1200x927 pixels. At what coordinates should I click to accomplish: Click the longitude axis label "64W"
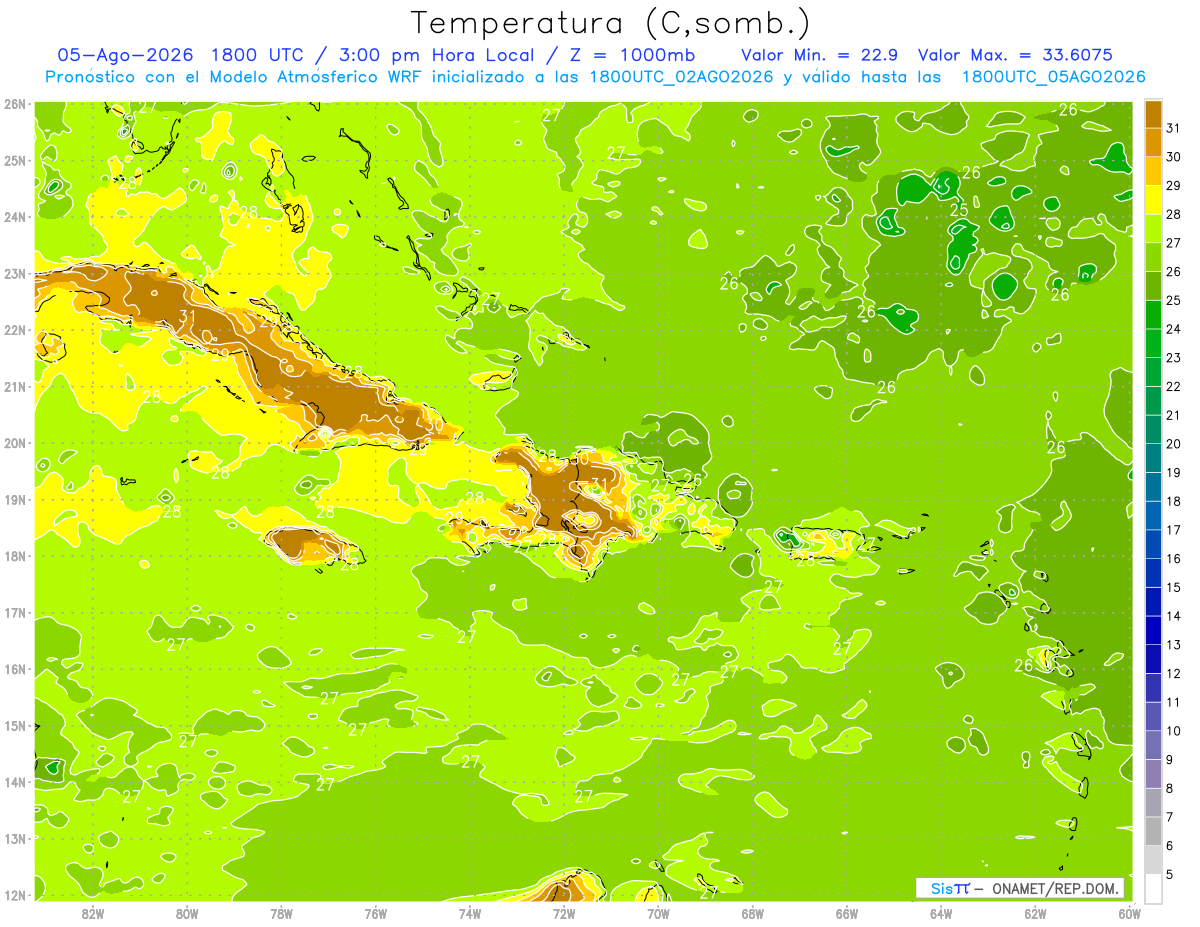coord(941,914)
